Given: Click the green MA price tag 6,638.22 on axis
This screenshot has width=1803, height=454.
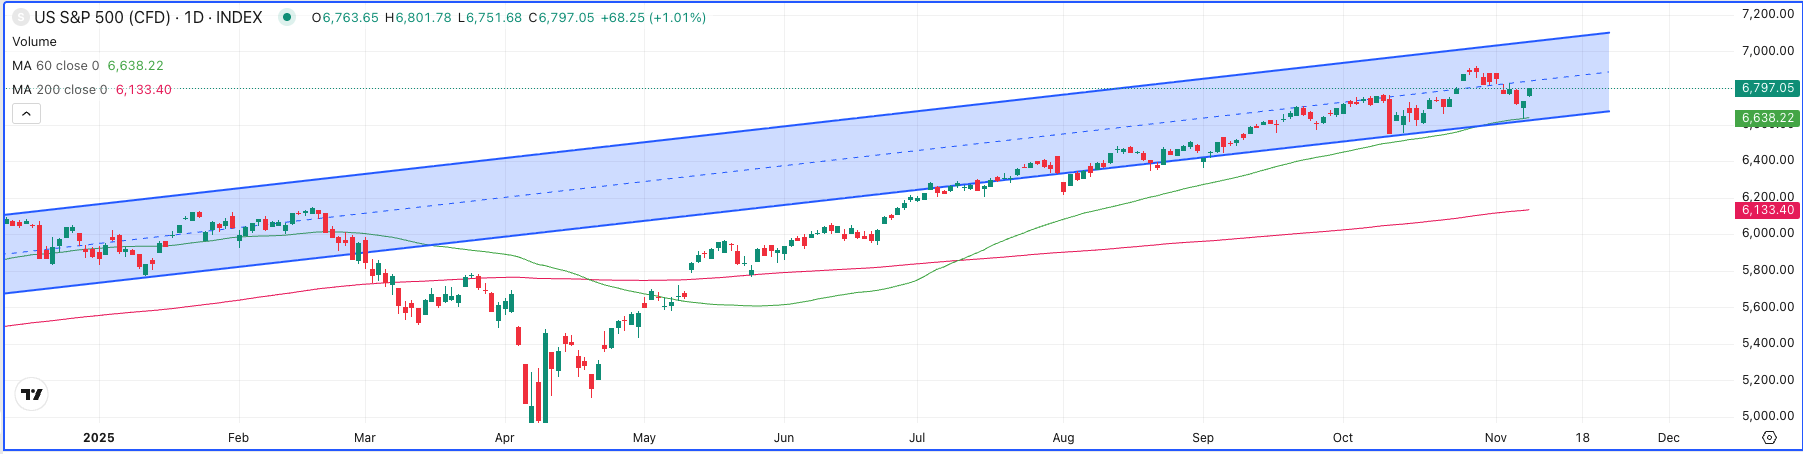Looking at the screenshot, I should 1768,118.
